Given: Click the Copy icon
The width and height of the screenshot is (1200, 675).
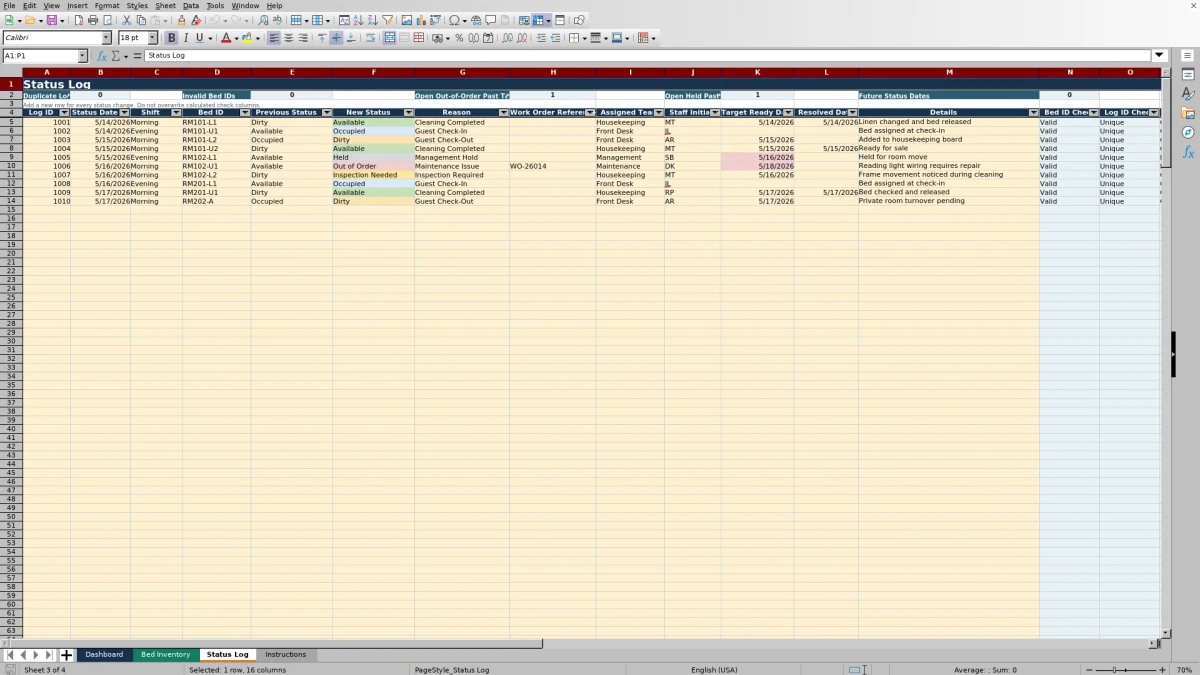Looking at the screenshot, I should coord(141,20).
